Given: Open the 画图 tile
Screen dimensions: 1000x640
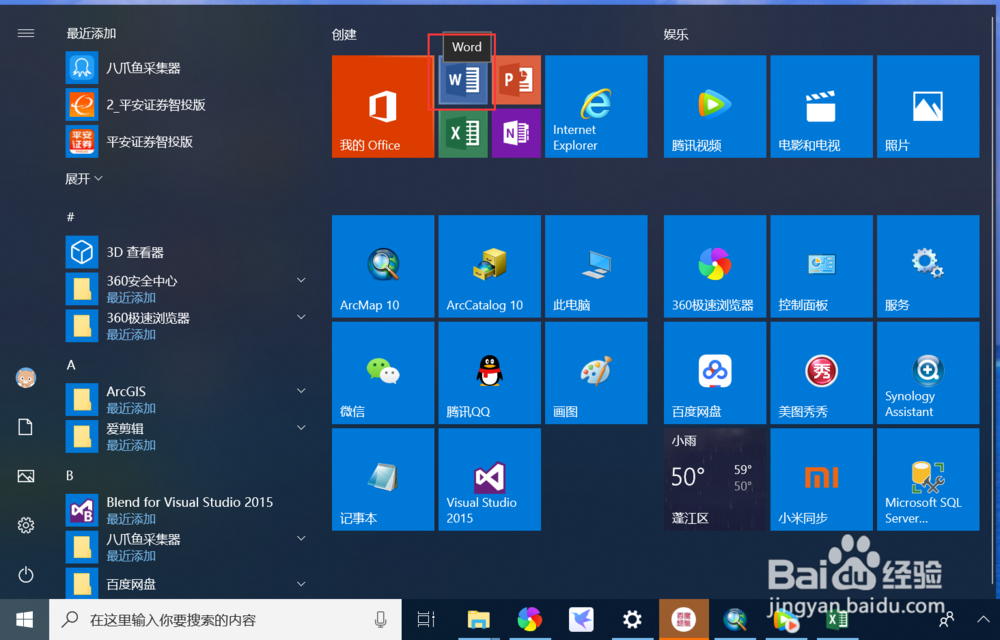Looking at the screenshot, I should coord(596,373).
